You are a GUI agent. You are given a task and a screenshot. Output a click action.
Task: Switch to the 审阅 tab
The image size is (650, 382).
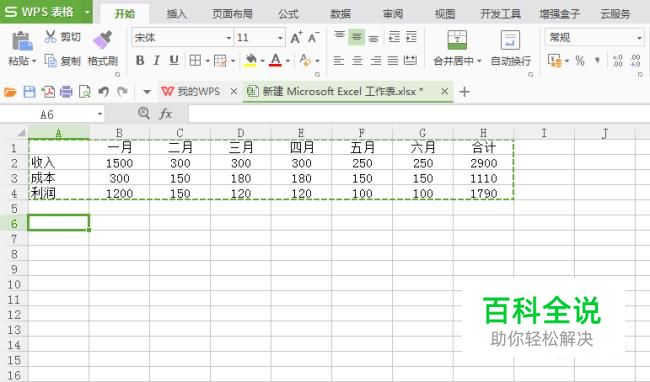pyautogui.click(x=393, y=14)
